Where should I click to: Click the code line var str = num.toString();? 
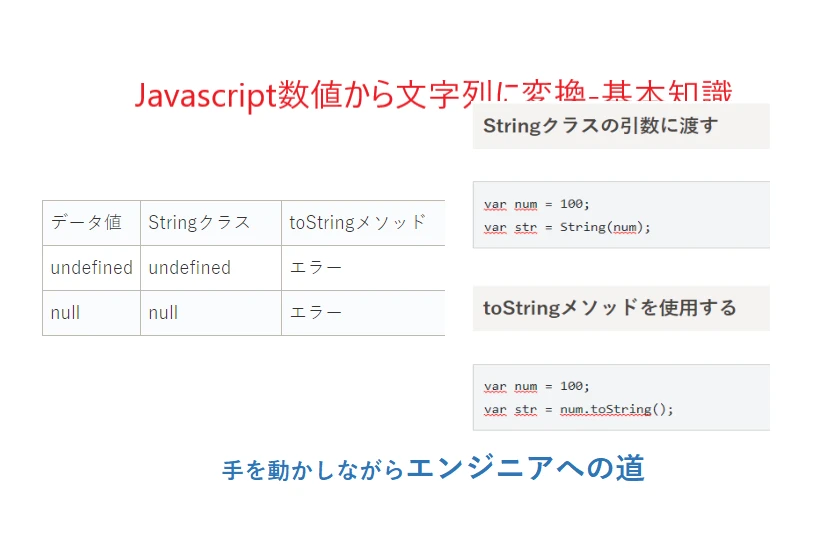coord(579,410)
